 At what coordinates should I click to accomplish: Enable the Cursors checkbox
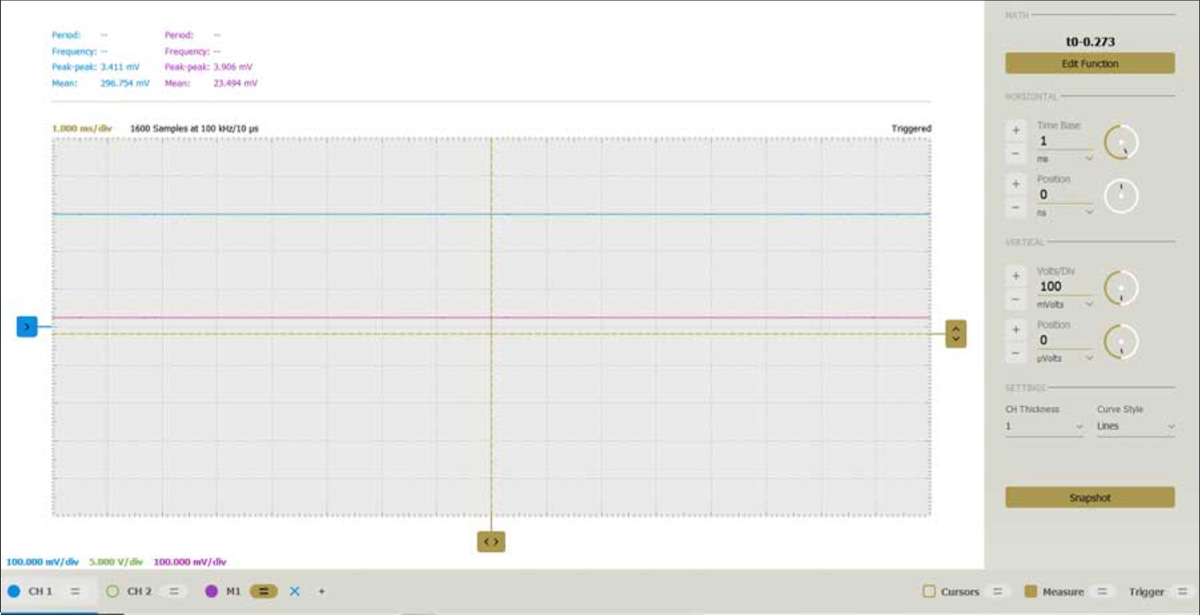[x=928, y=591]
